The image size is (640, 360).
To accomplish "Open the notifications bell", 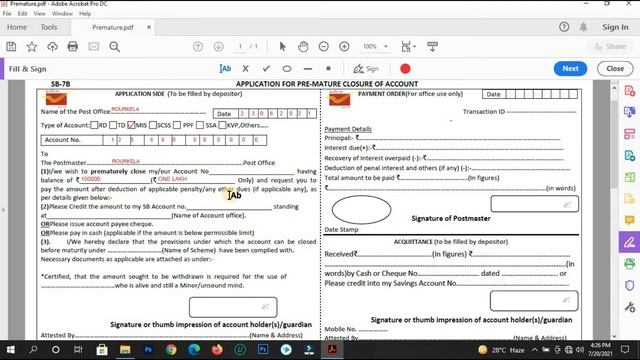I will coord(583,27).
